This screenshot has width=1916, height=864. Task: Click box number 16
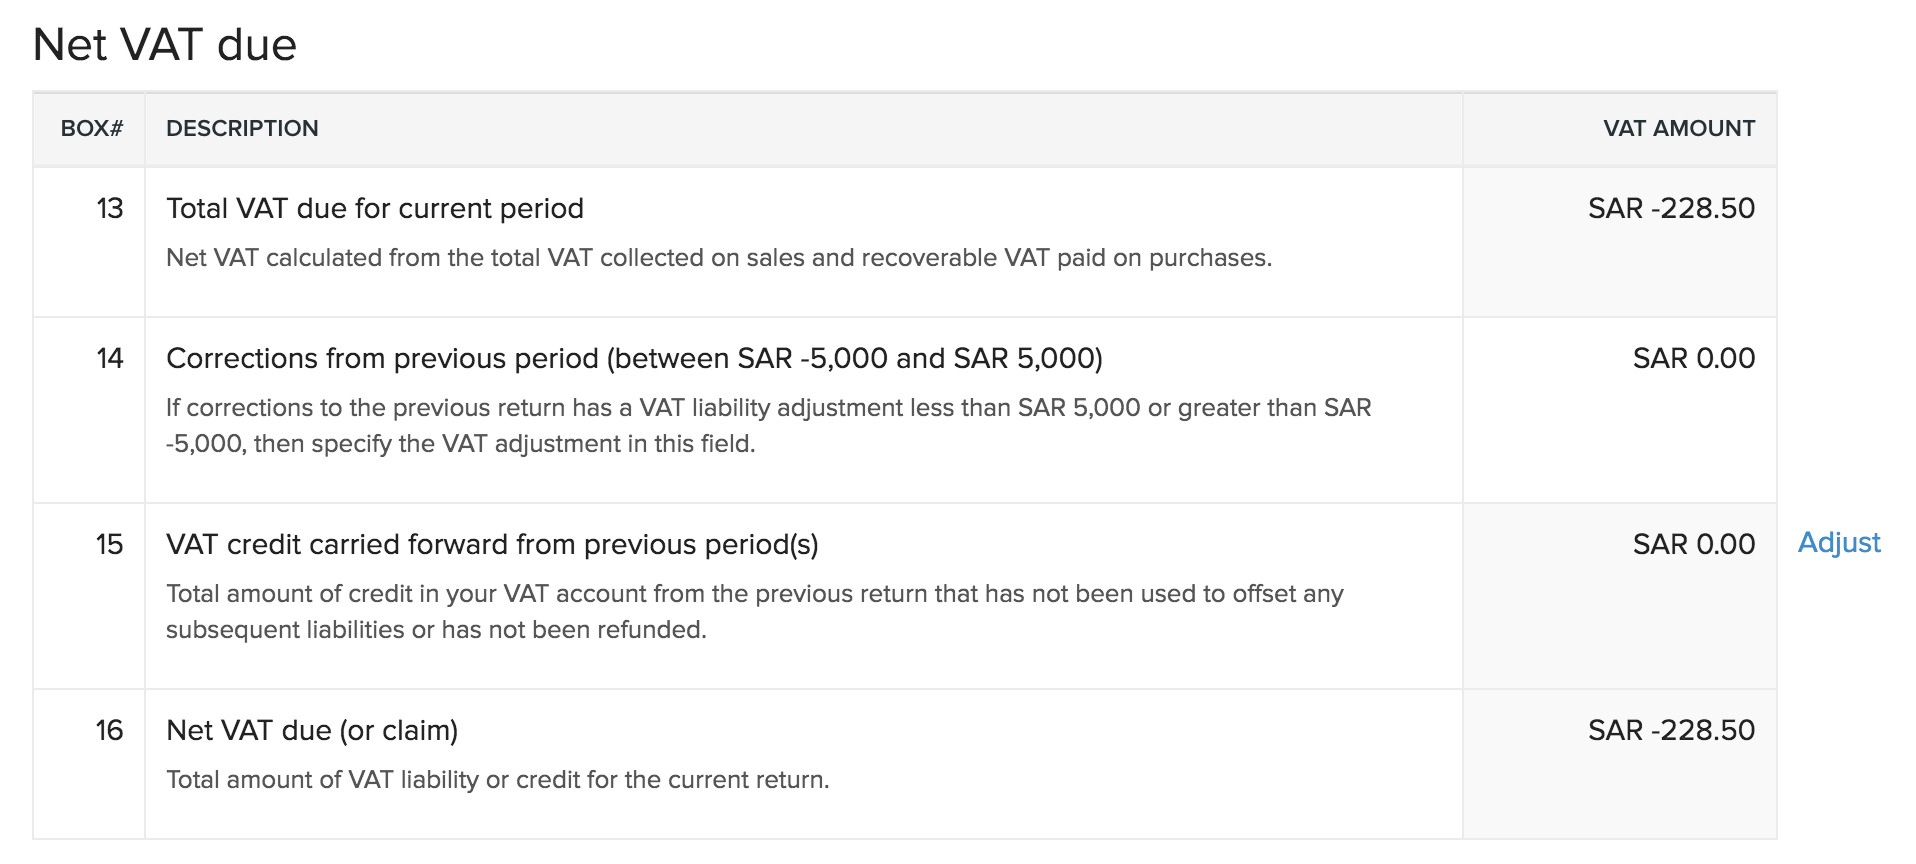[x=109, y=731]
